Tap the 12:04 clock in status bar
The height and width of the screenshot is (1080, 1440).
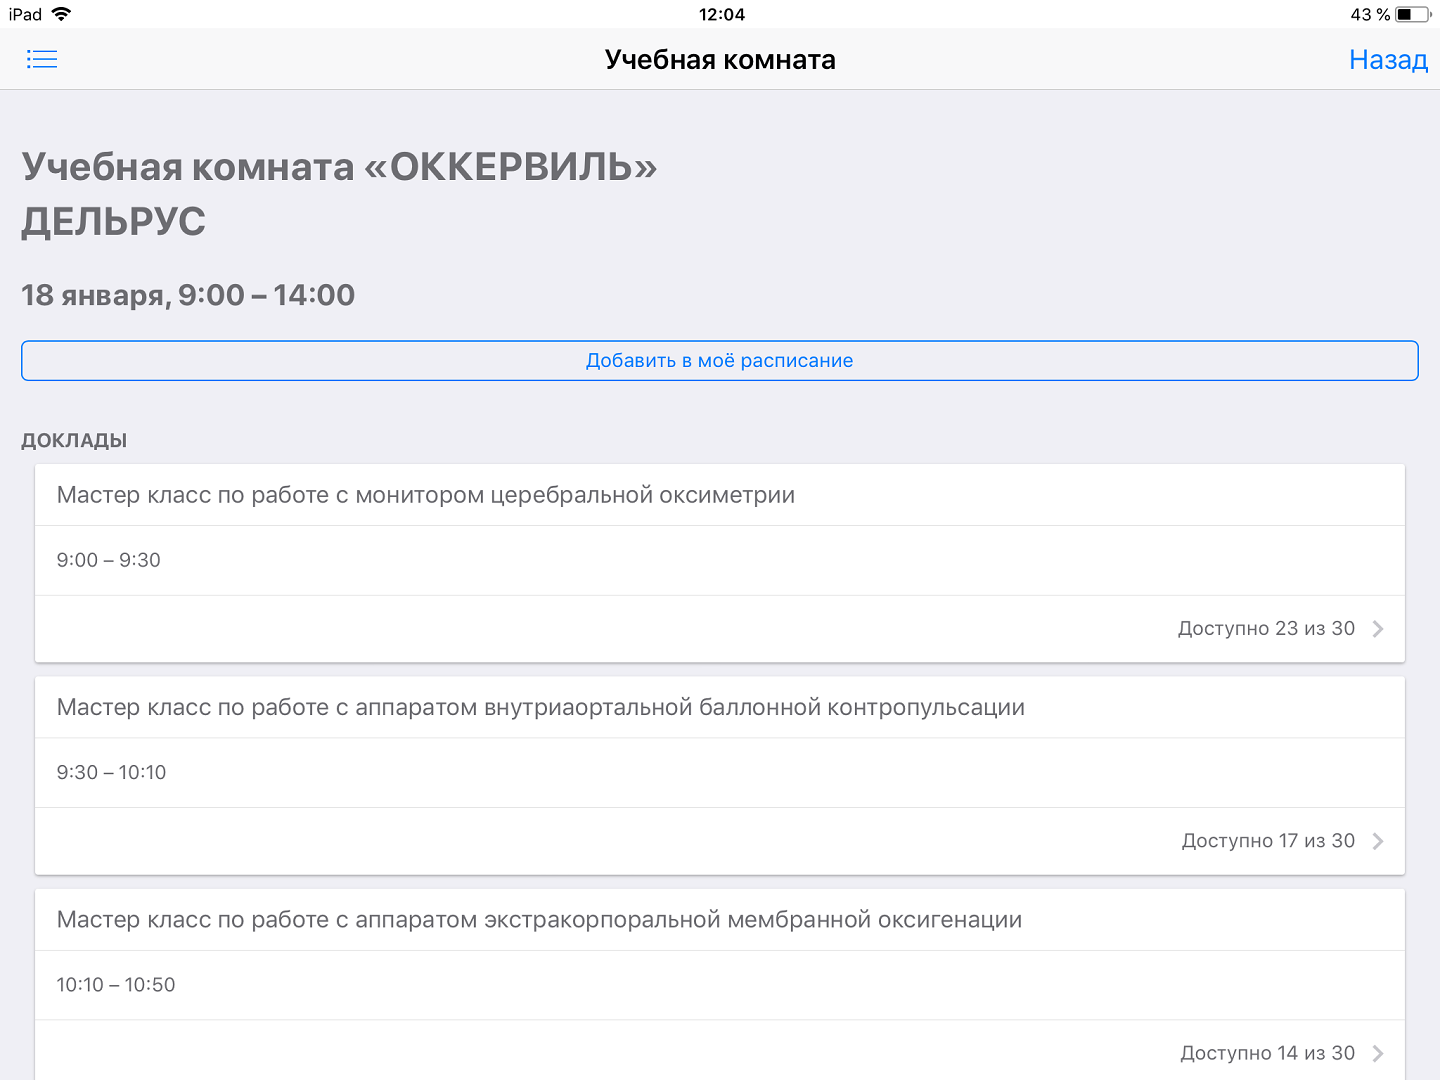721,14
